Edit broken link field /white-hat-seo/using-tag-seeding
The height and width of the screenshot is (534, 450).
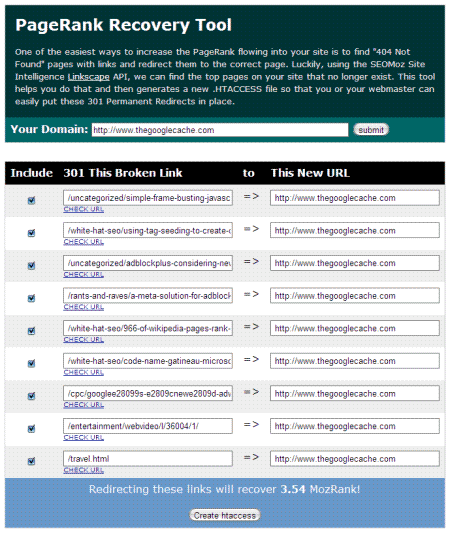pos(148,231)
